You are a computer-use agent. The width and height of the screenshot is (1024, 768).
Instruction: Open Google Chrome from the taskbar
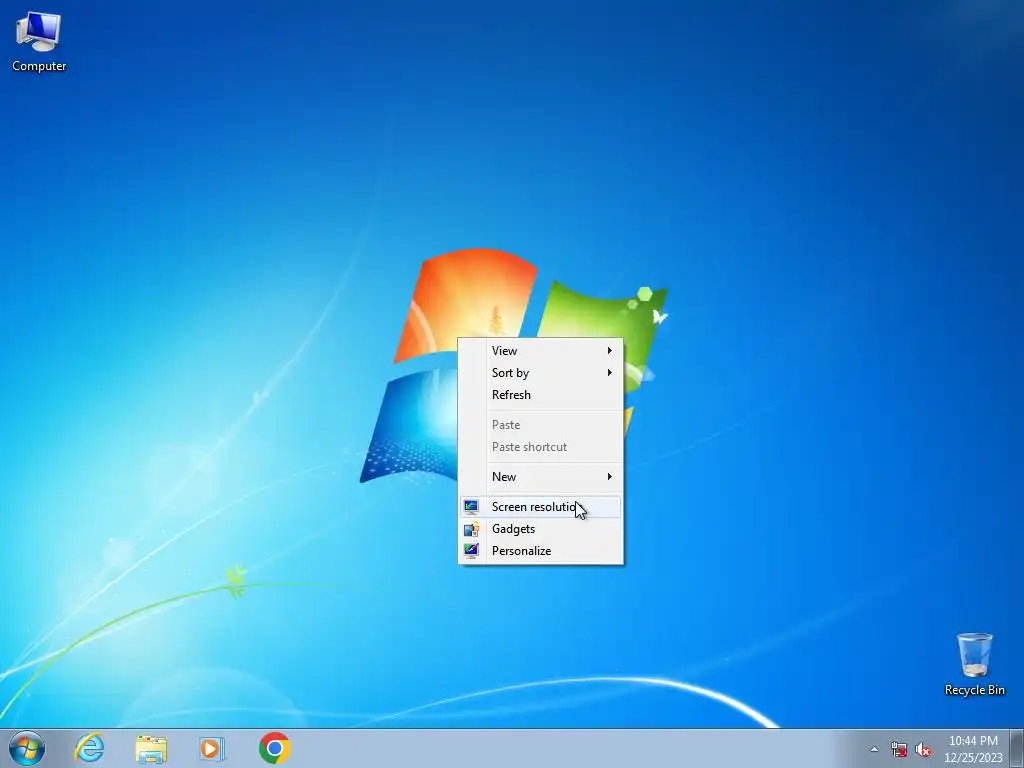click(274, 748)
